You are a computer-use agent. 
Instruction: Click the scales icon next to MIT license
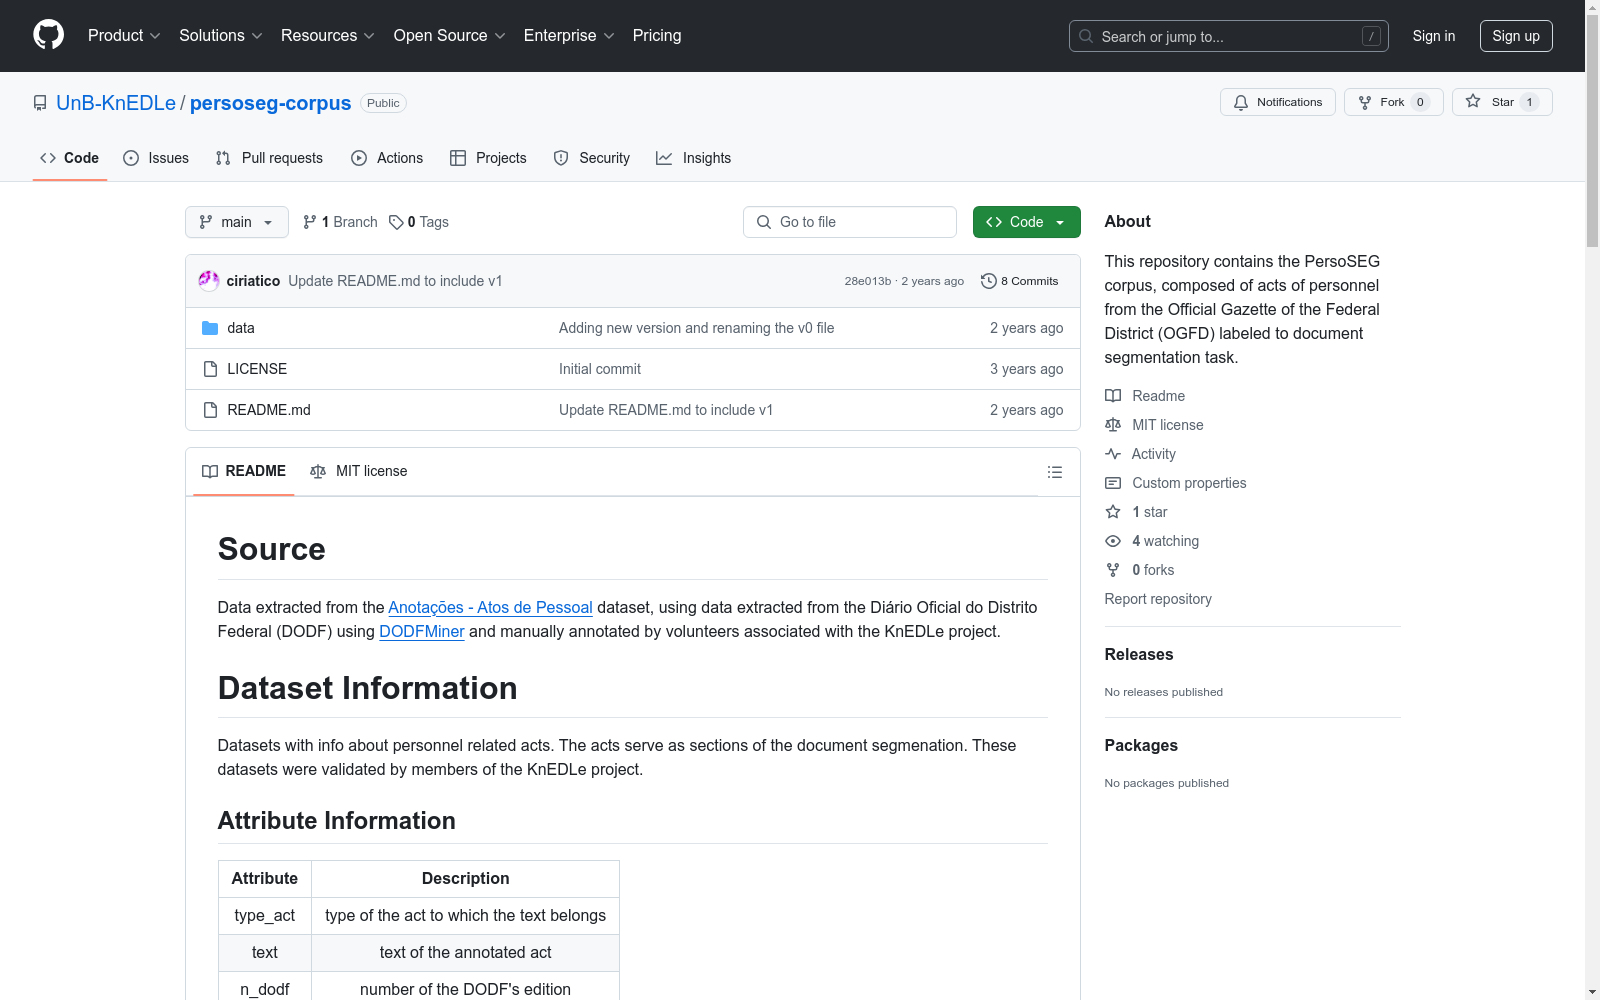1113,425
